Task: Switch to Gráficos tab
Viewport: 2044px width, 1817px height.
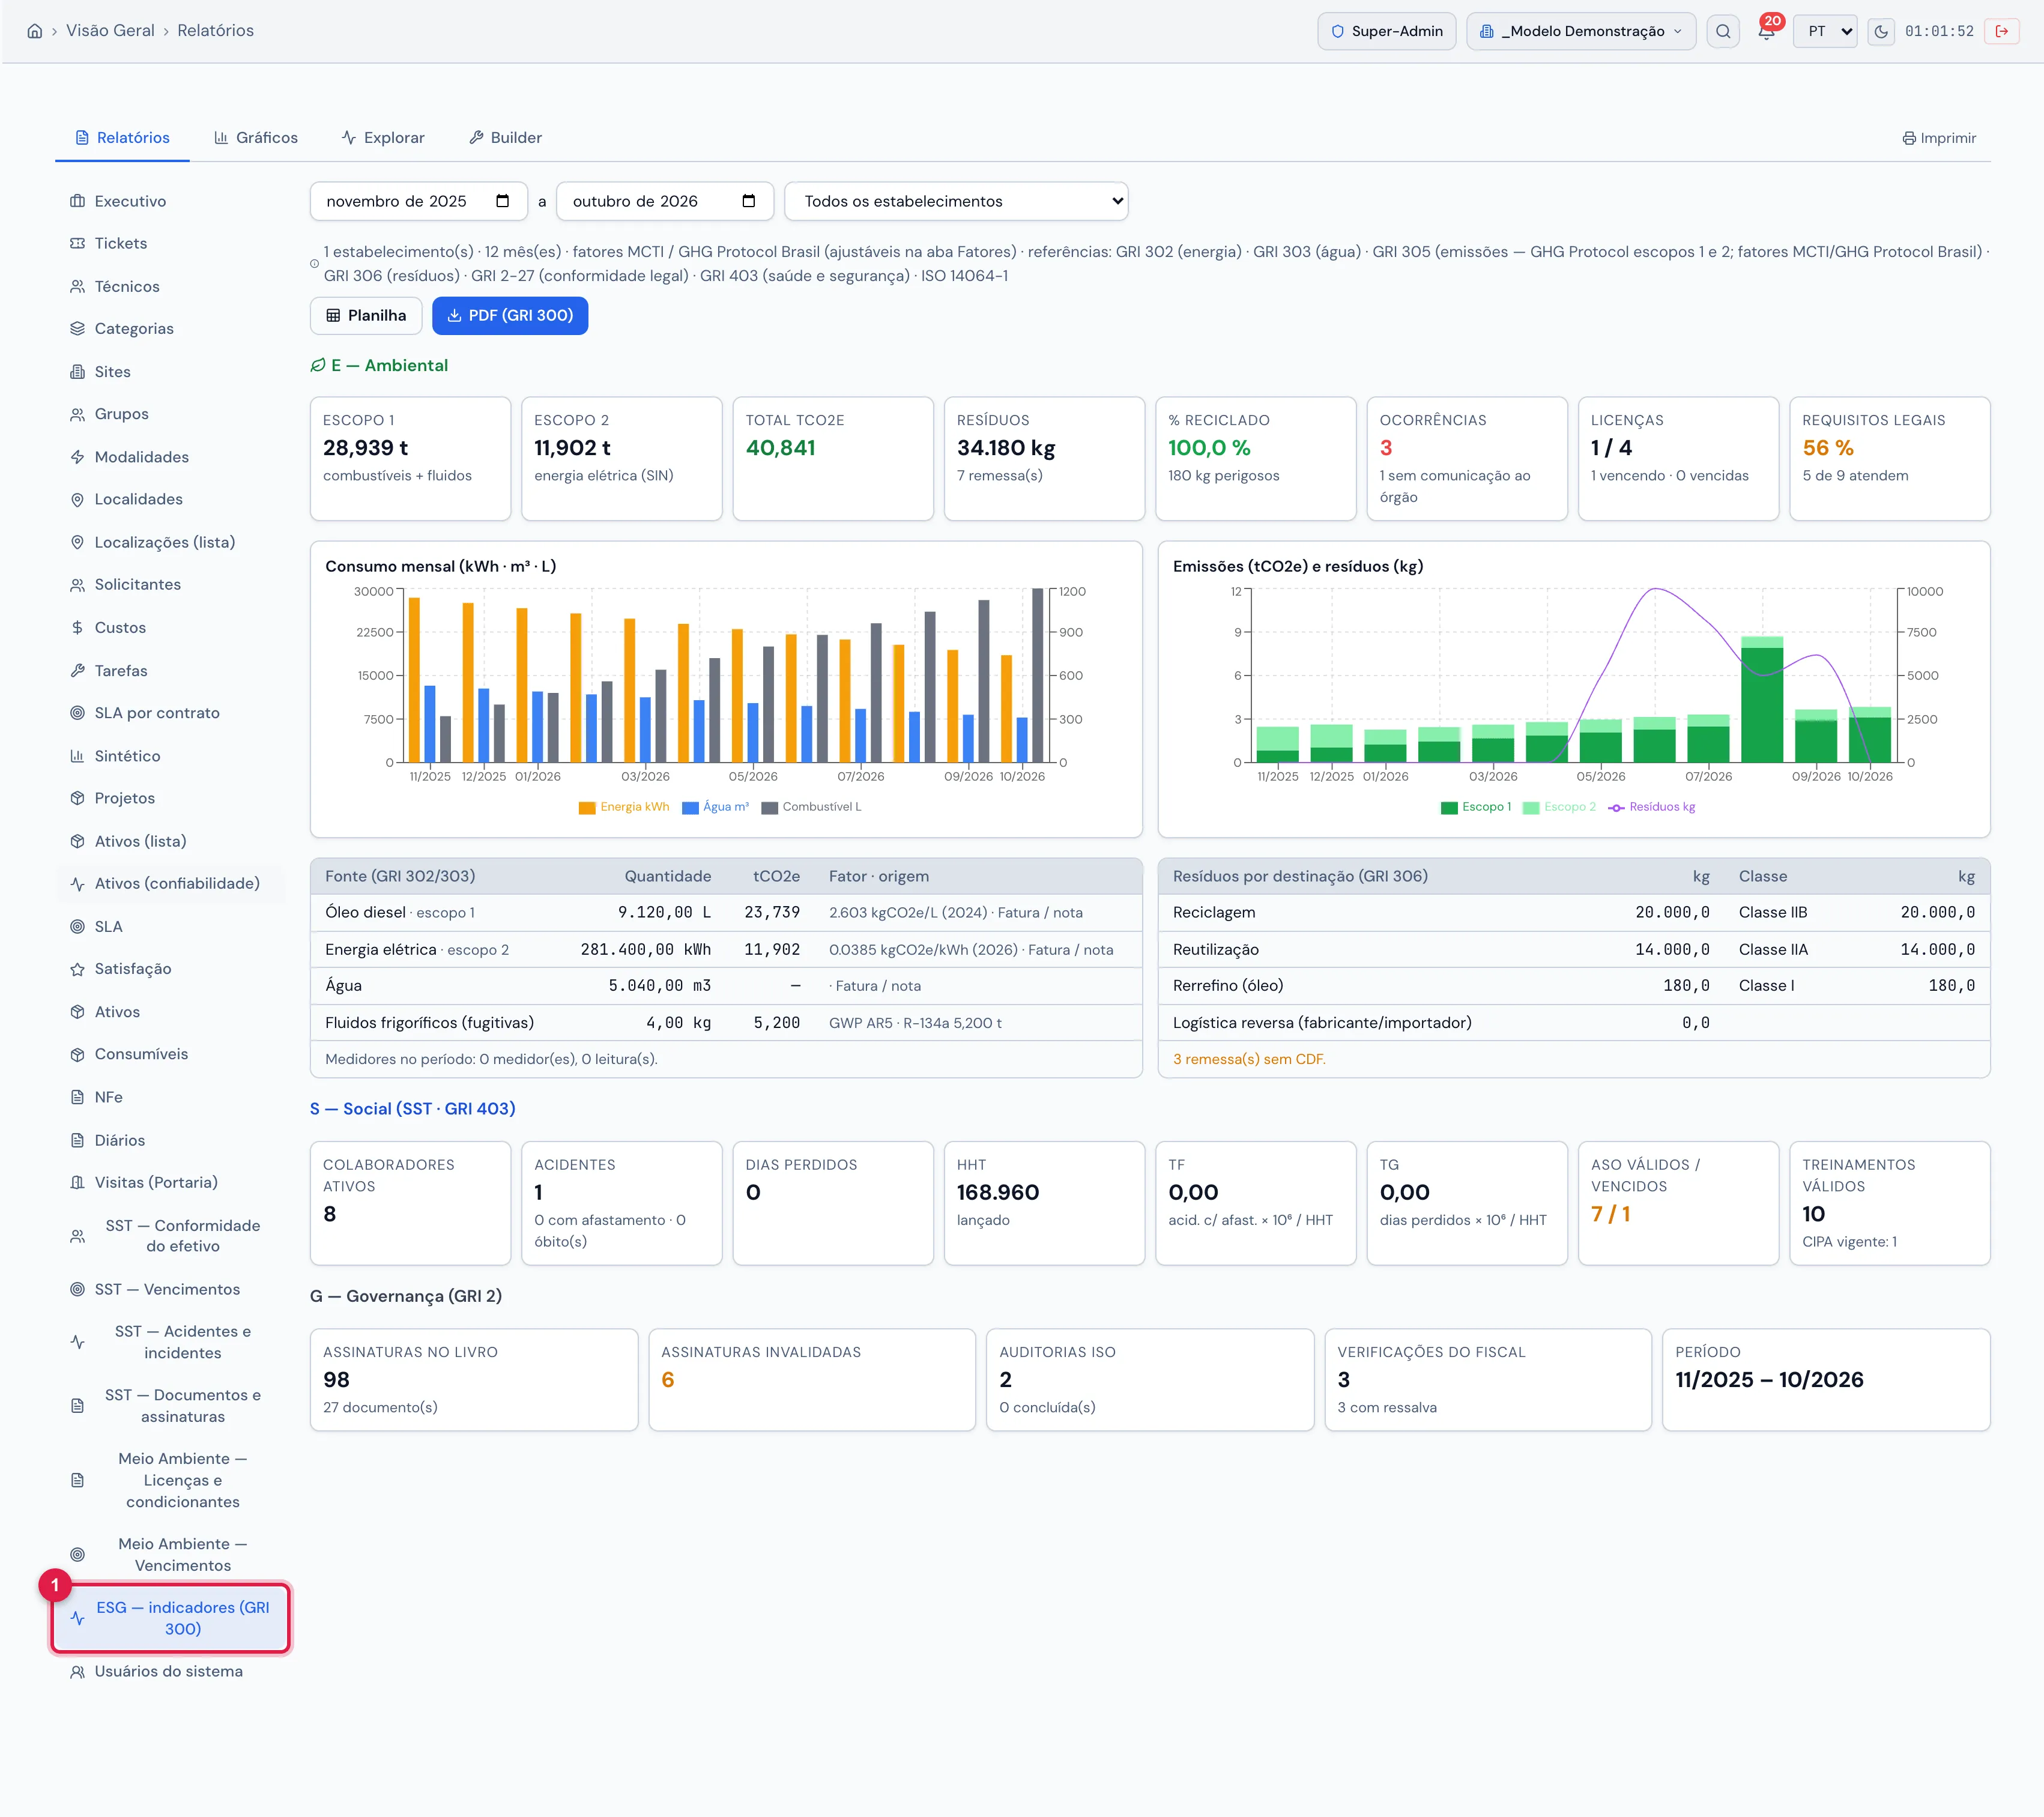Action: click(256, 138)
